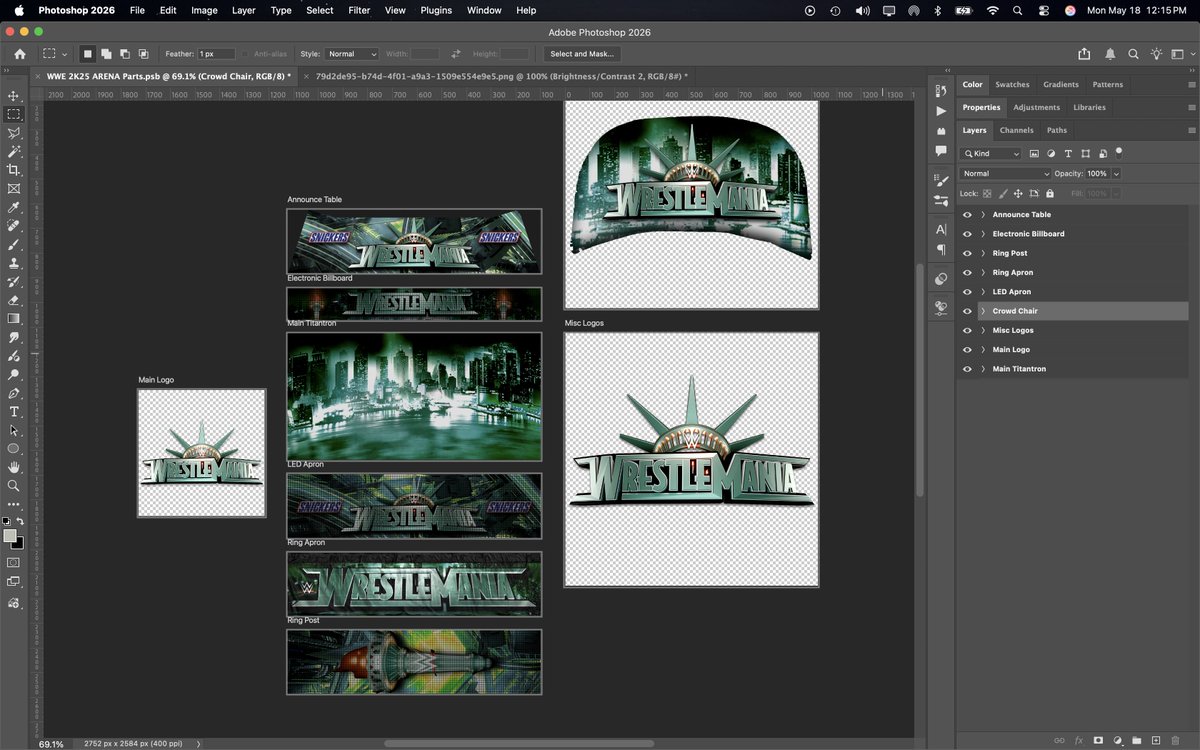Hide the LED Apron layer group

coord(967,292)
